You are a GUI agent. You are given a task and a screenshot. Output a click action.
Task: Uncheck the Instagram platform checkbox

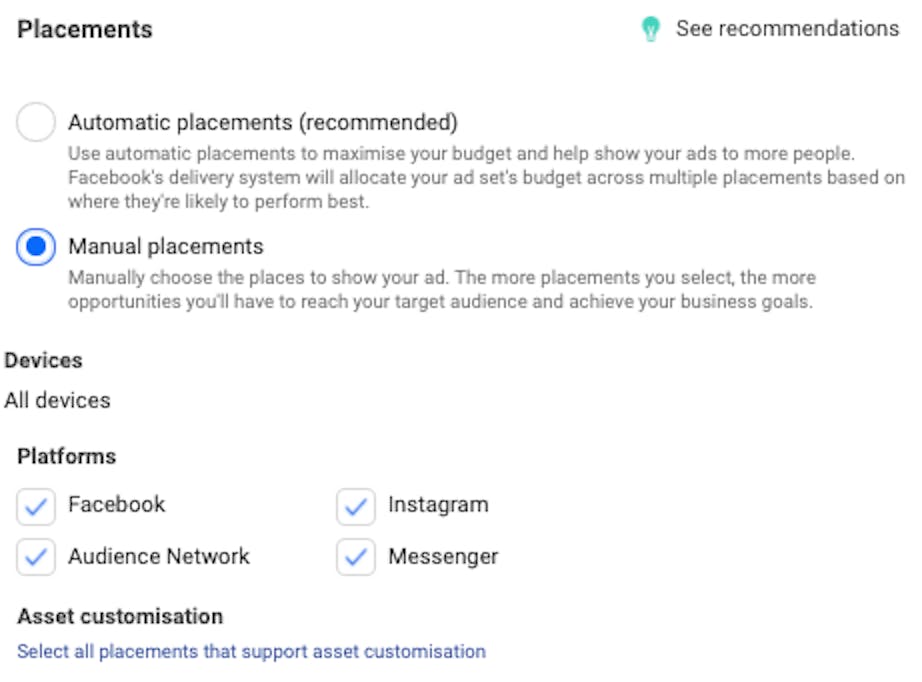[356, 506]
